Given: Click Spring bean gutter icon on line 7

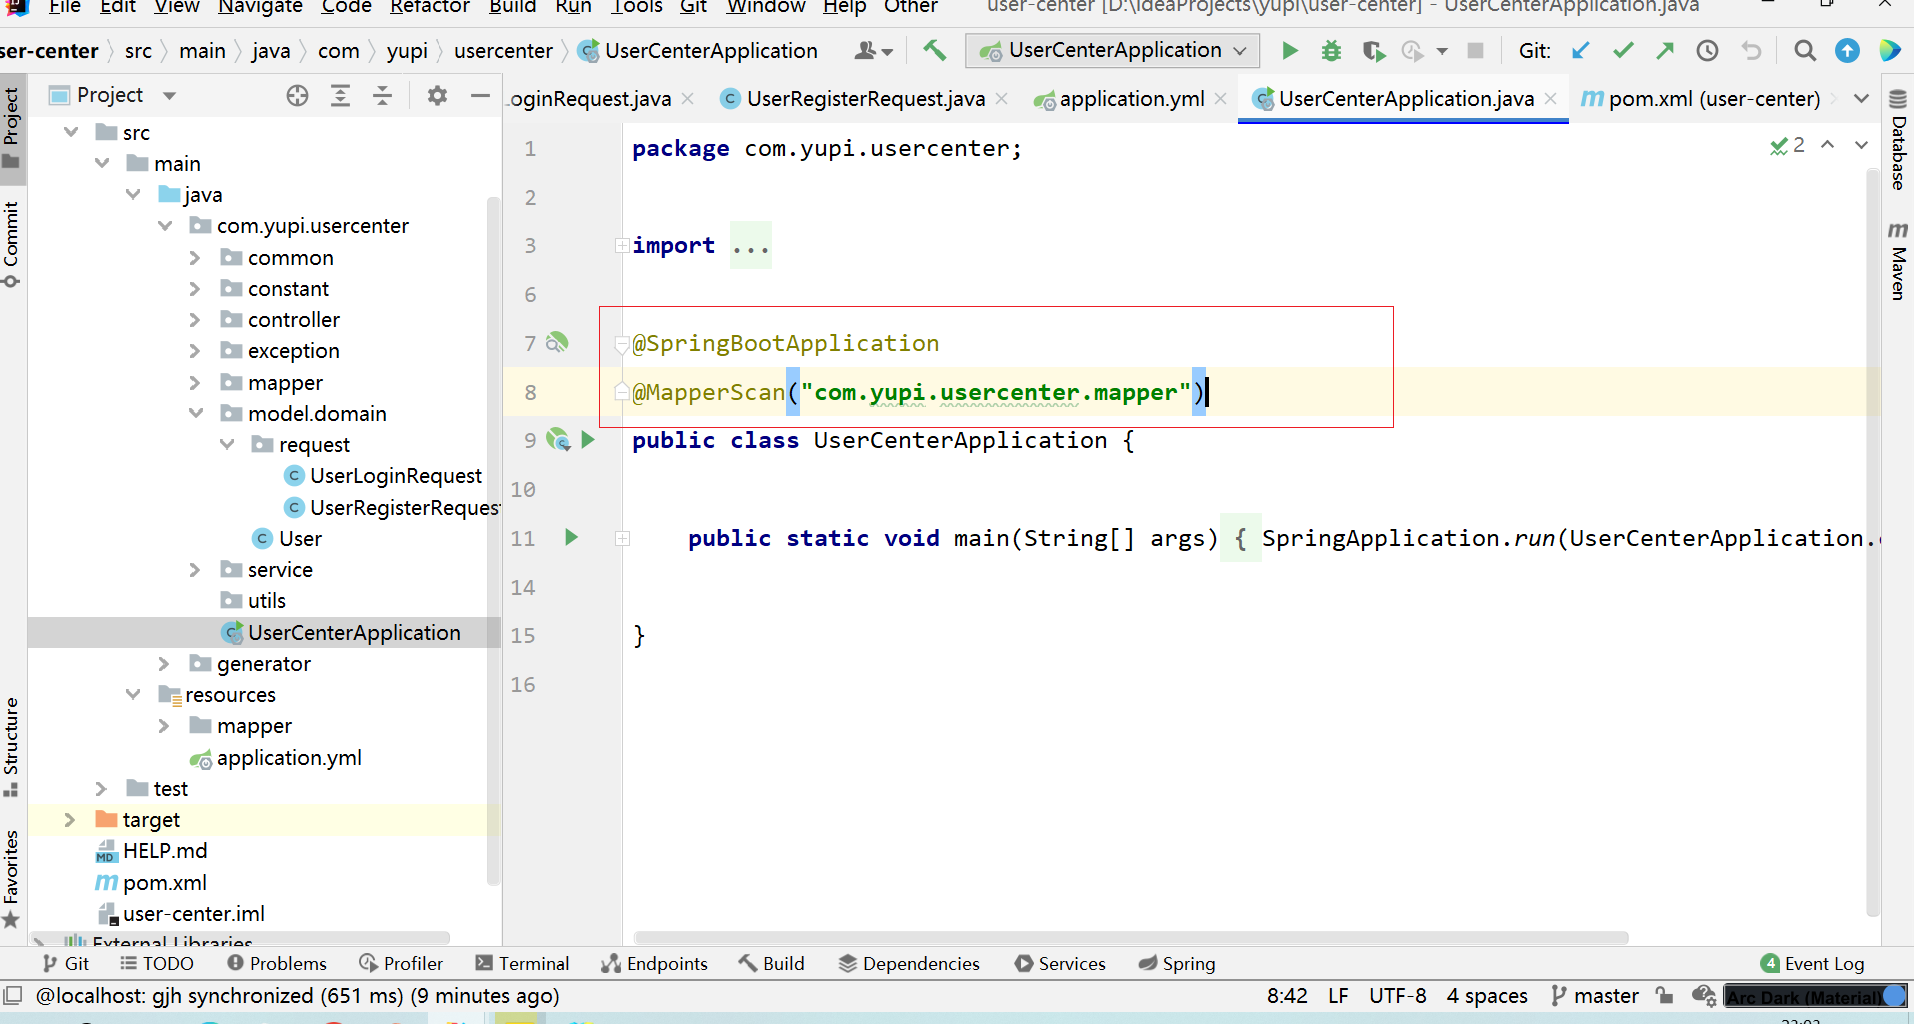Looking at the screenshot, I should tap(557, 342).
